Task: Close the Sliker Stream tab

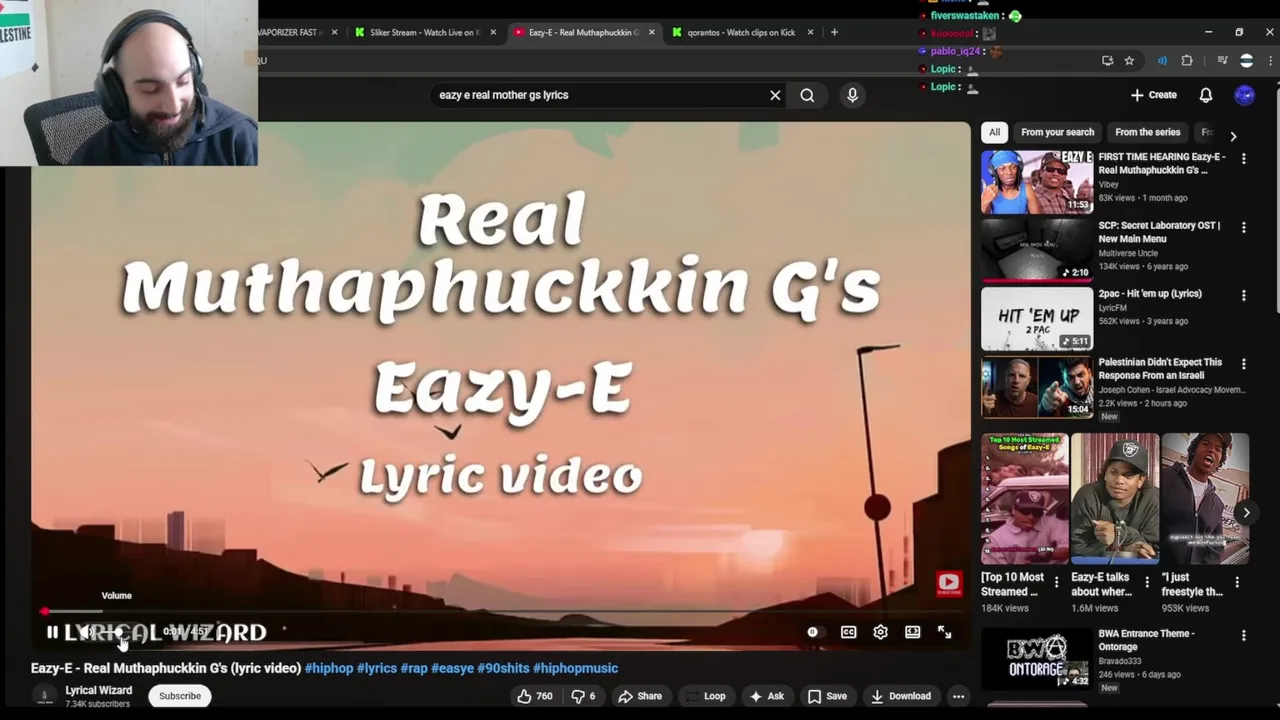Action: [x=493, y=32]
